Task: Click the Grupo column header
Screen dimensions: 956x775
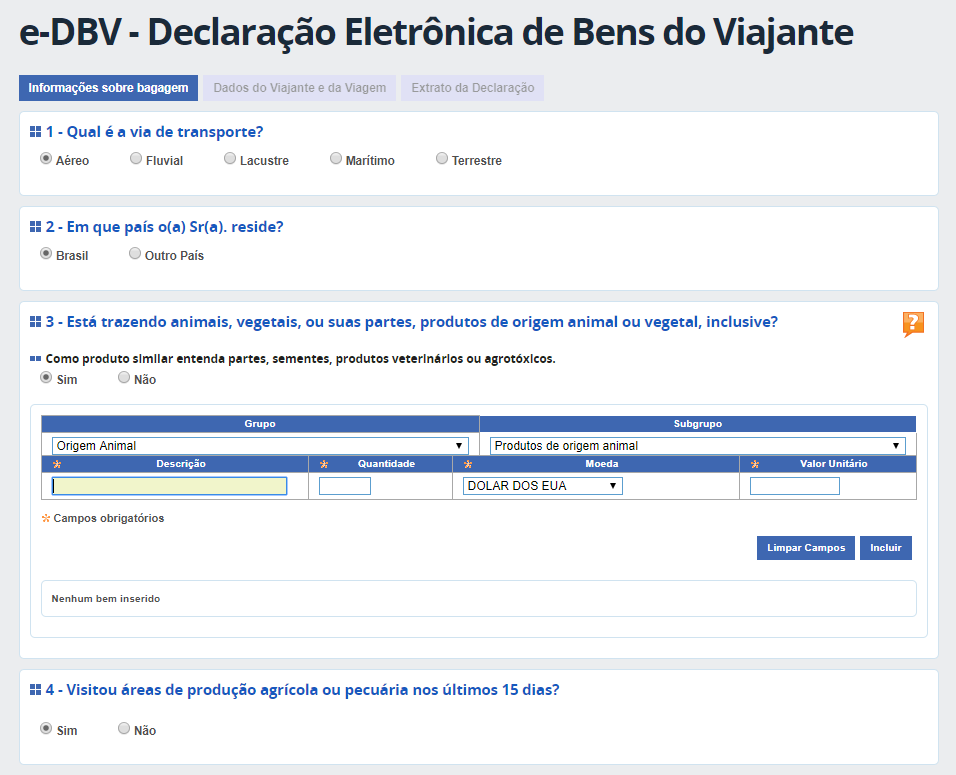Action: [x=260, y=424]
